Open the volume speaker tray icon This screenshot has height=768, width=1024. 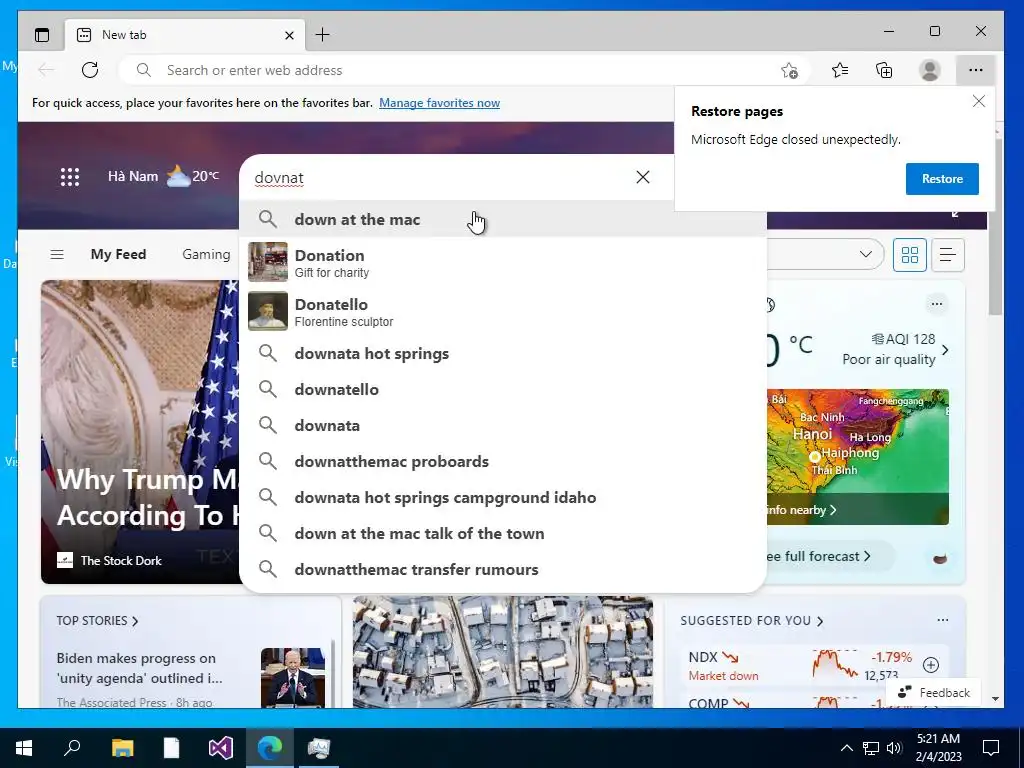(x=894, y=748)
